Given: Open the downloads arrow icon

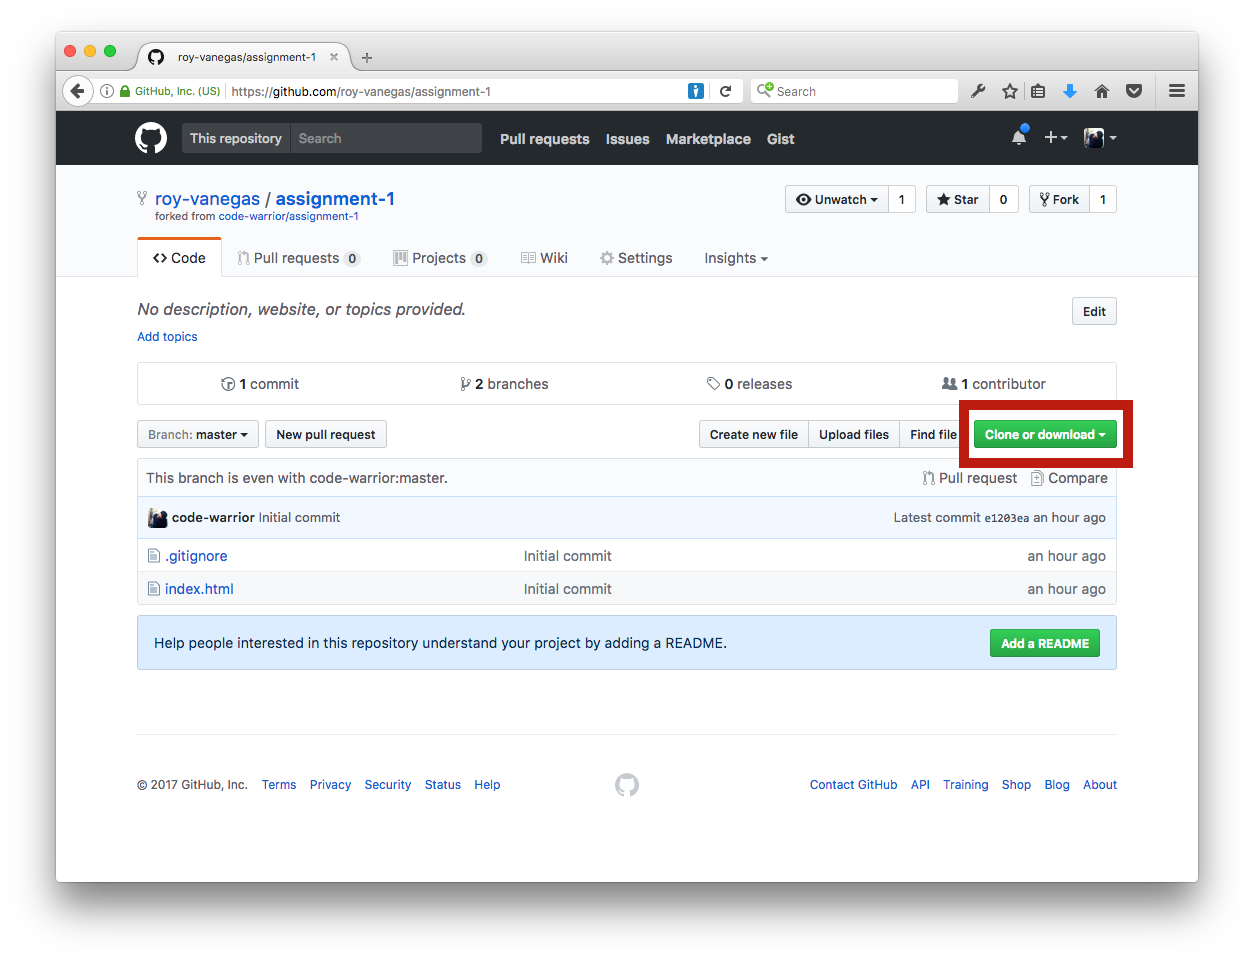Looking at the screenshot, I should coord(1070,91).
